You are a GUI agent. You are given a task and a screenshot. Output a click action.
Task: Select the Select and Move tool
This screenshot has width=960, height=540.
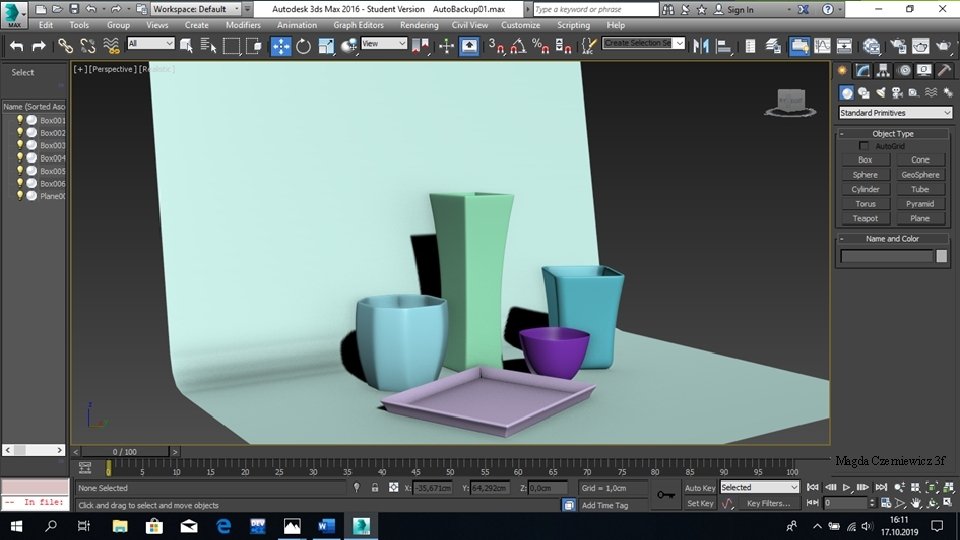(x=281, y=46)
